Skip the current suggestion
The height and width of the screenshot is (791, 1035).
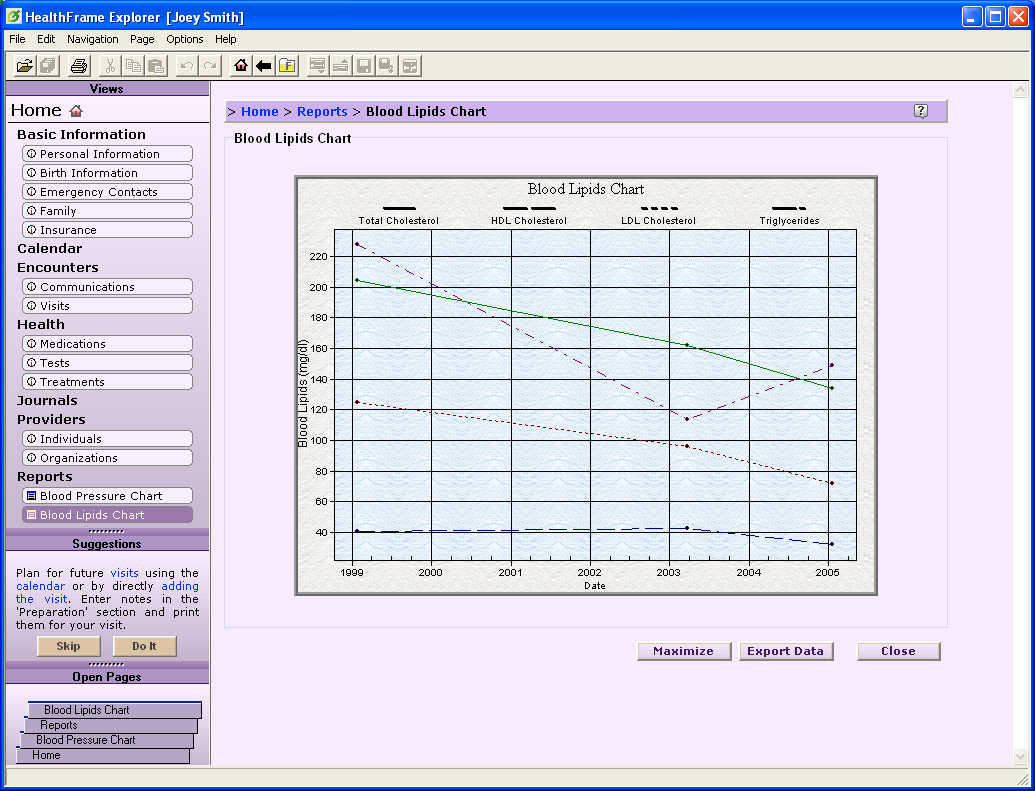[x=69, y=646]
